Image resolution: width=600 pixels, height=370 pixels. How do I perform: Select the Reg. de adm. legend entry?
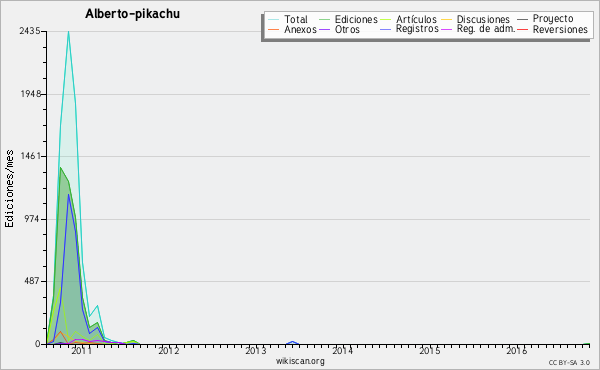[x=486, y=29]
